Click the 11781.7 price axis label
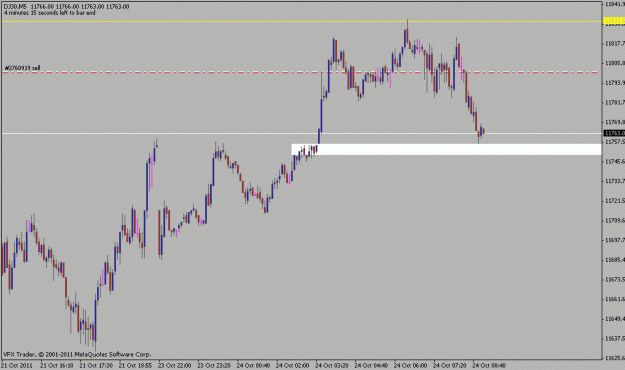 click(x=615, y=102)
